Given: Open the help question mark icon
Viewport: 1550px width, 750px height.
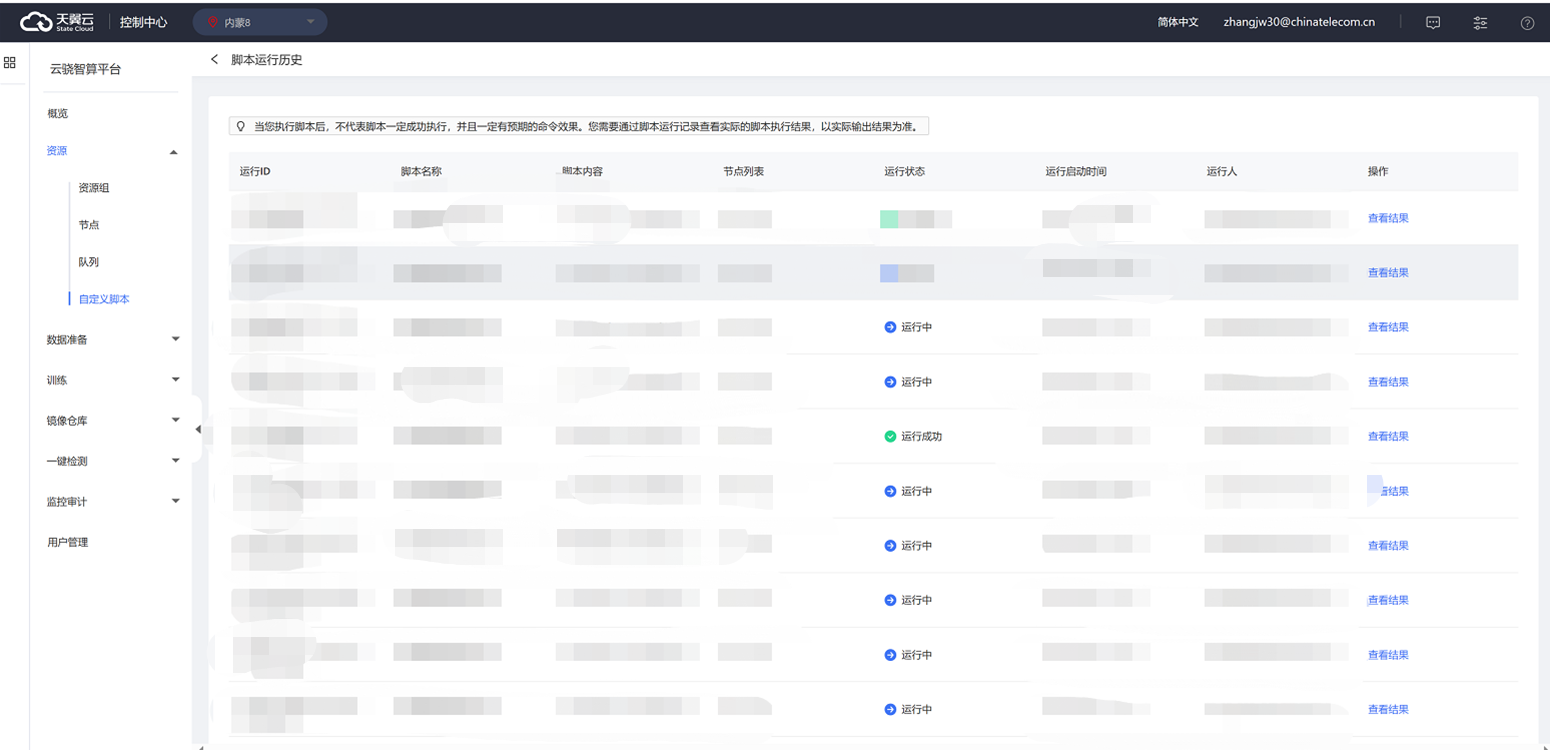Looking at the screenshot, I should pos(1527,22).
